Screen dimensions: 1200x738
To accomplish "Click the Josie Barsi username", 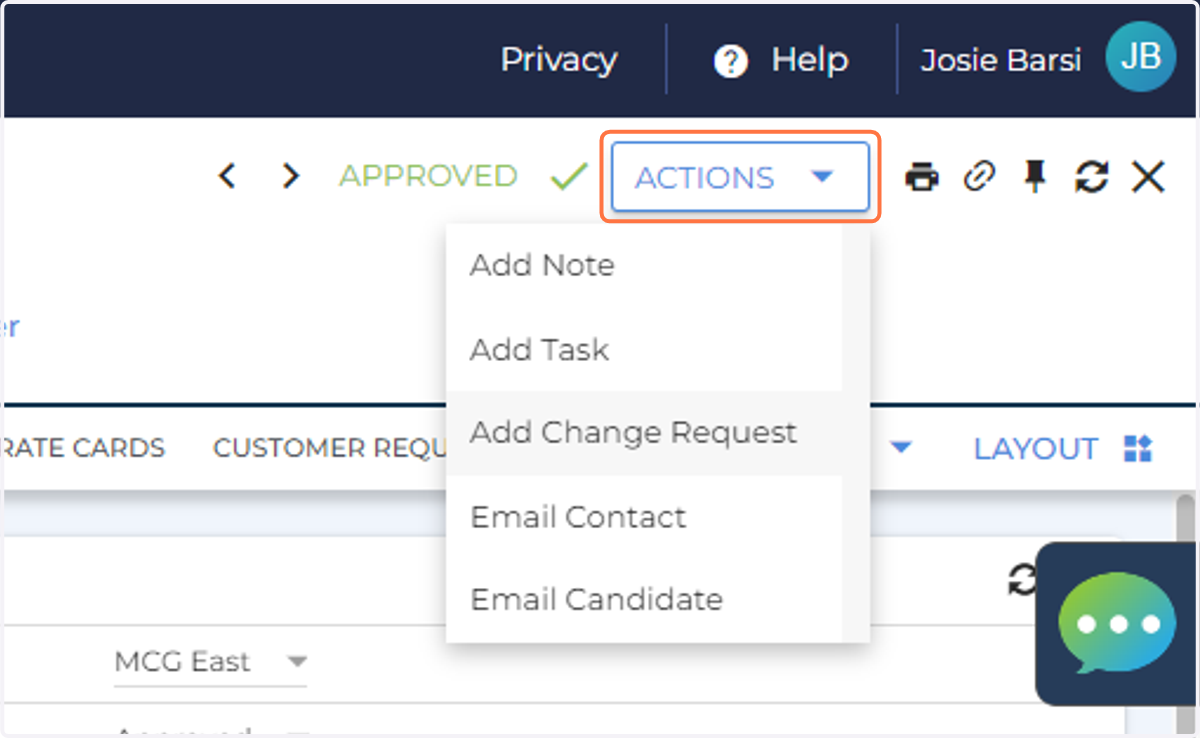I will tap(1001, 60).
